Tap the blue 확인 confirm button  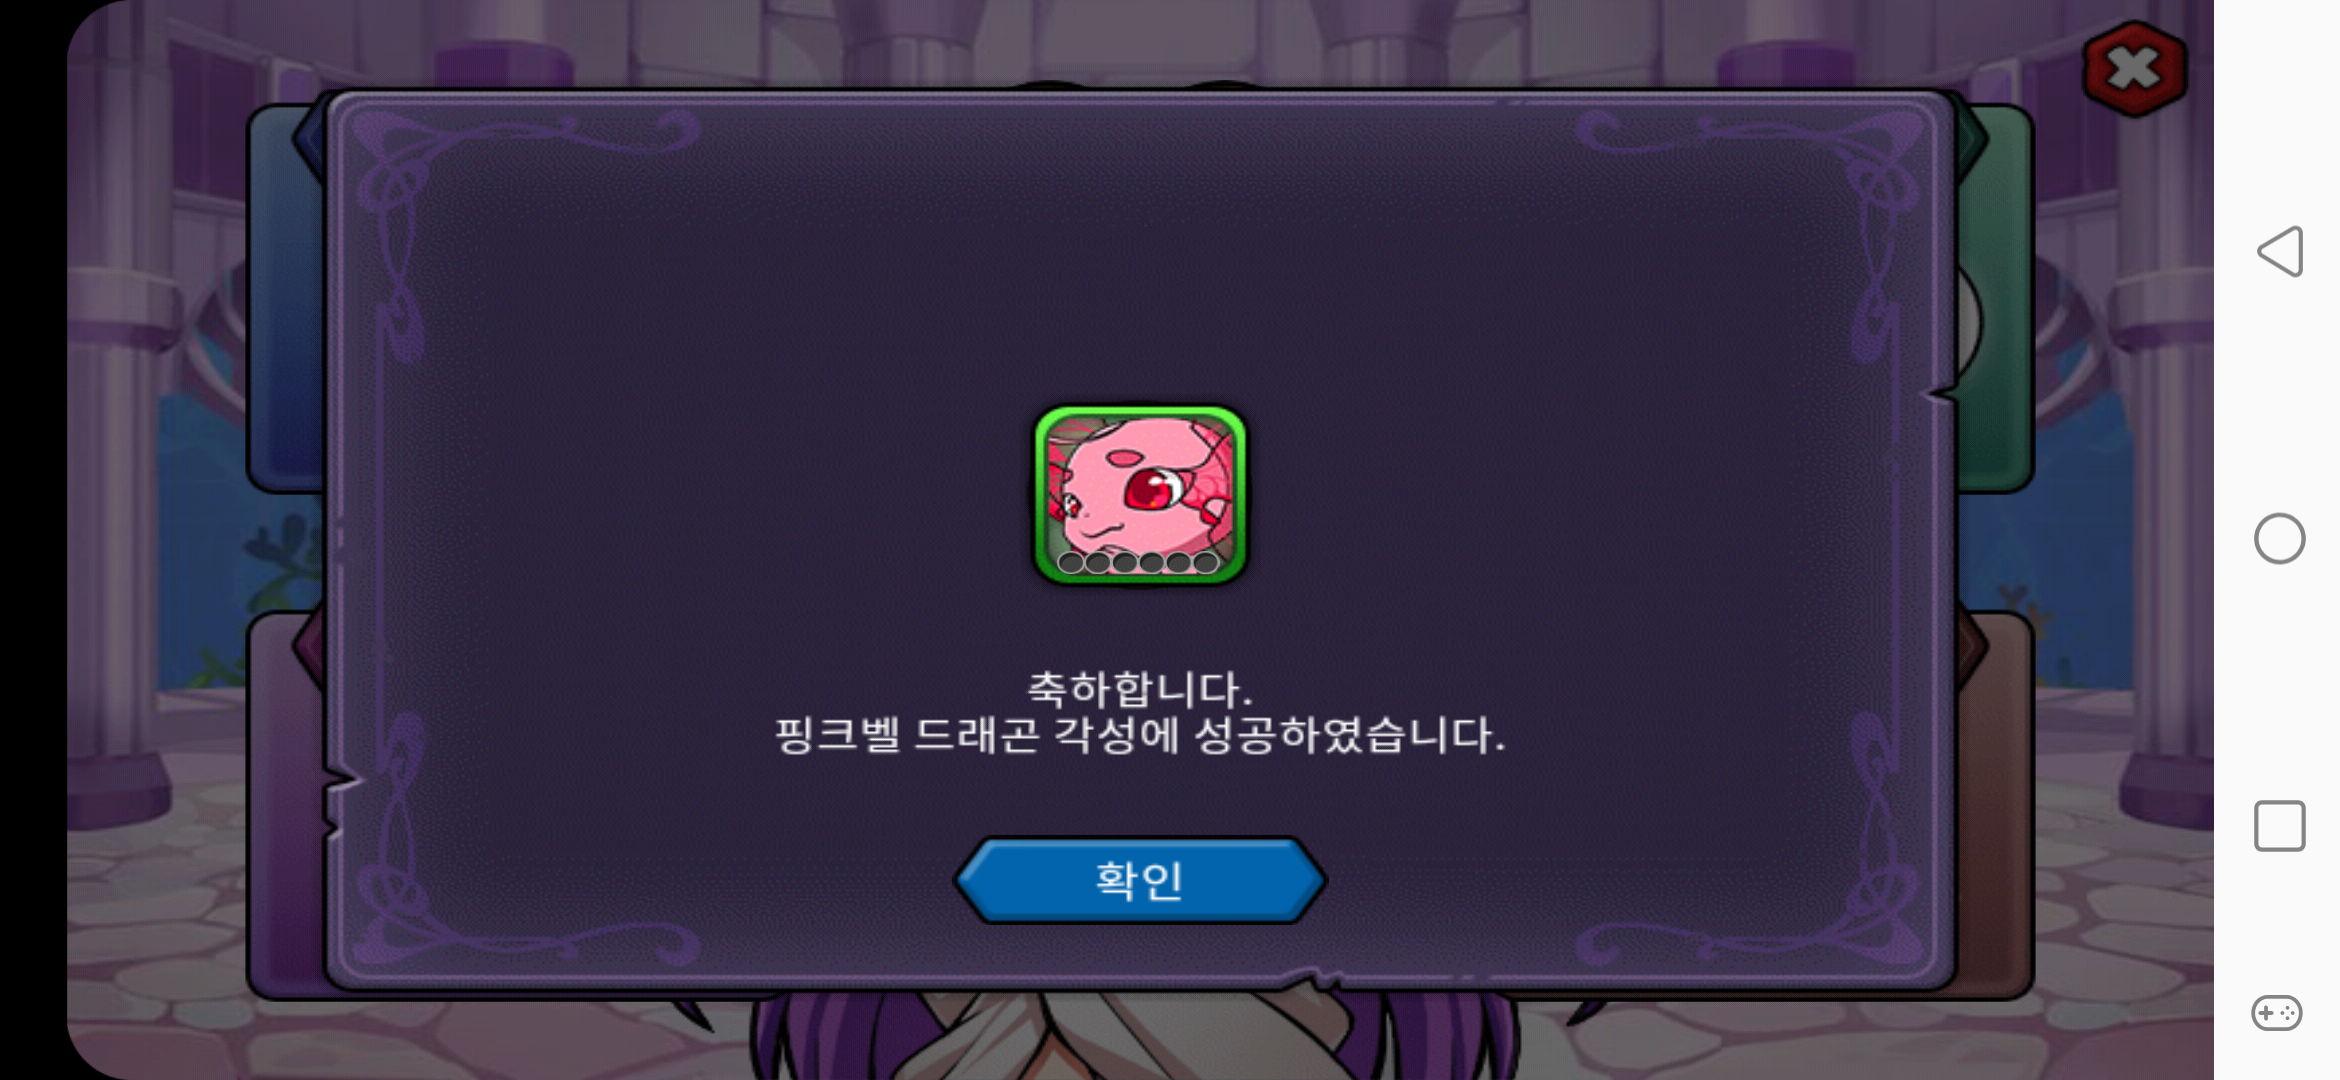[x=1140, y=880]
